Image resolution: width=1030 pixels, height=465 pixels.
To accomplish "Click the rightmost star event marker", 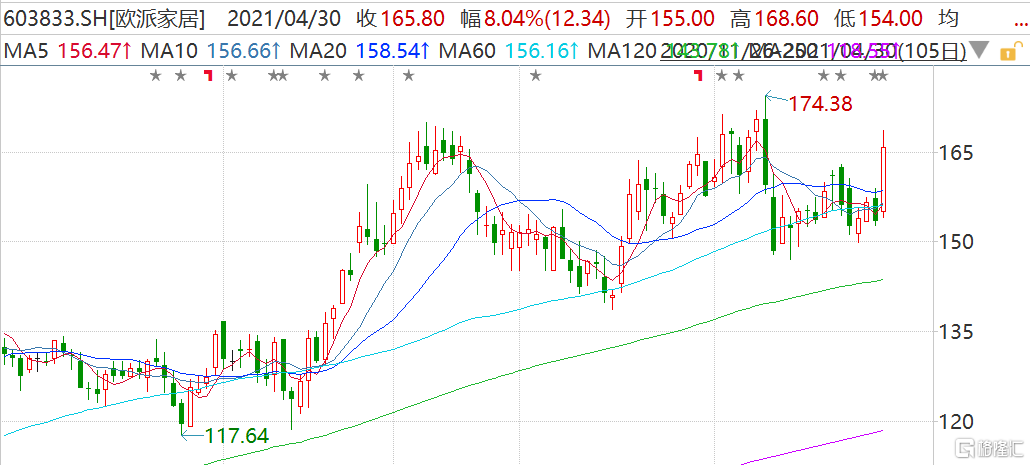I will [x=882, y=76].
